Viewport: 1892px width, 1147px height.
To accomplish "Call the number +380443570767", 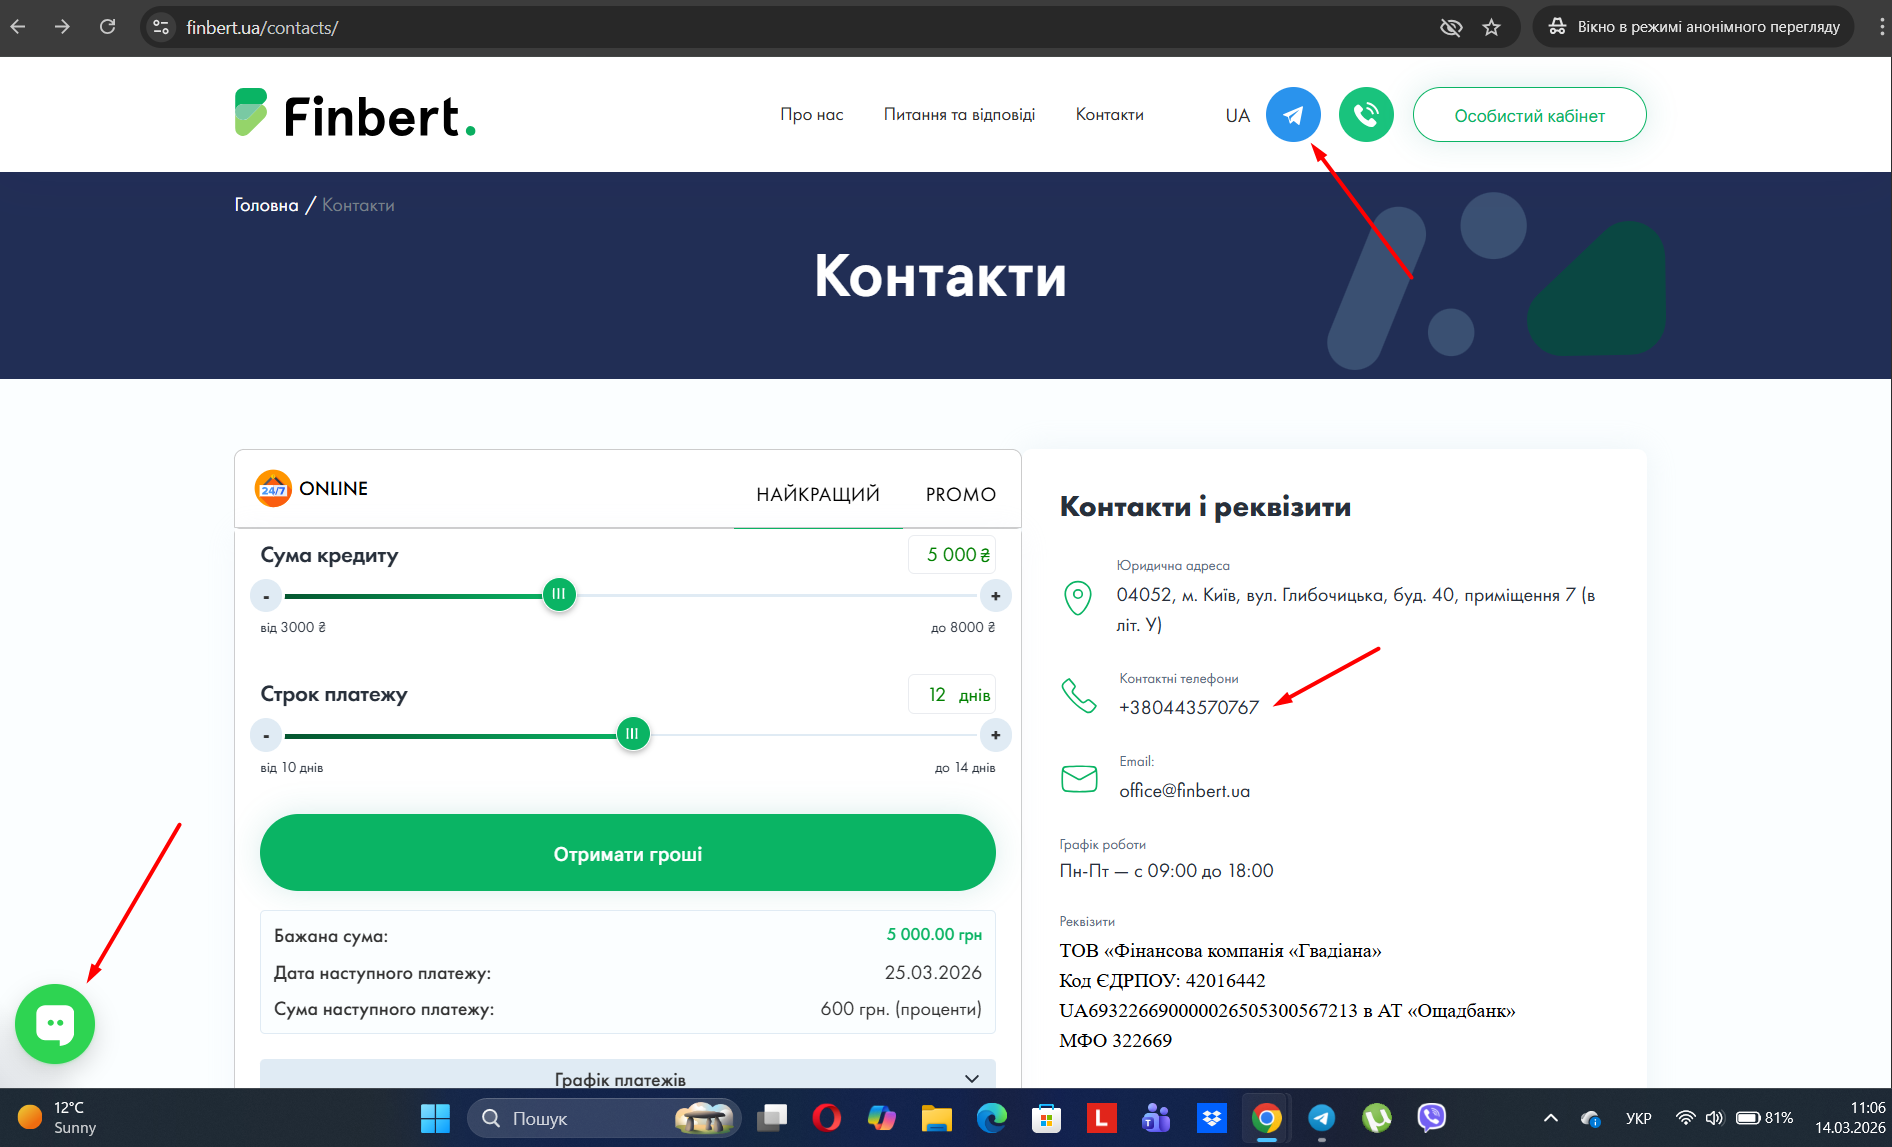I will coord(1188,708).
